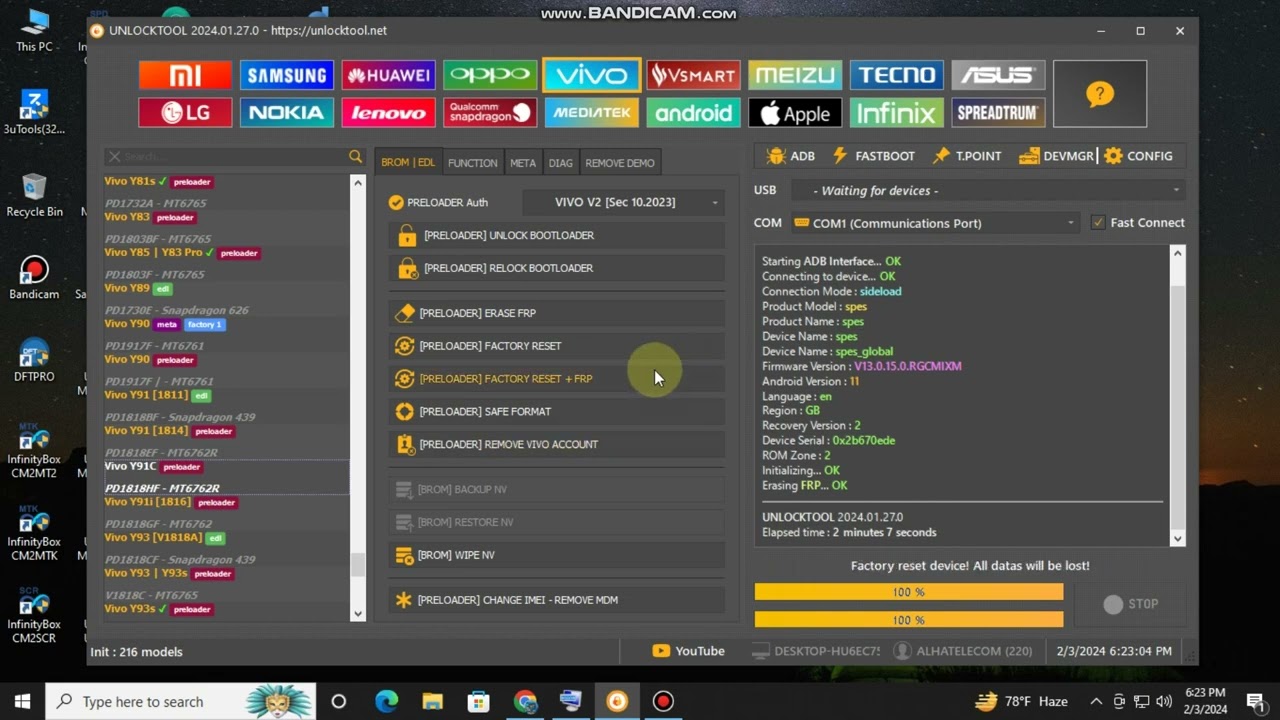1280x720 pixels.
Task: Select the MediaTek brand tile
Action: [x=592, y=113]
